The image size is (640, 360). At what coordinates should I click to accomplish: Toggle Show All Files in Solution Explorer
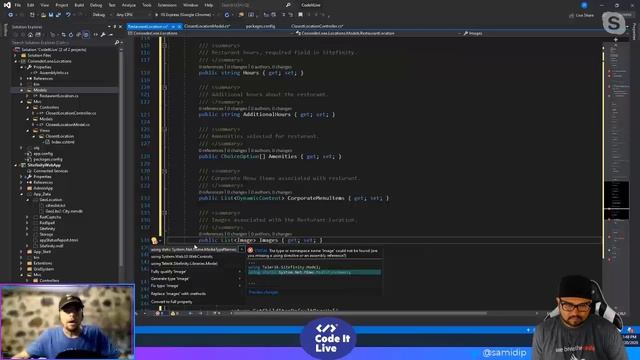coord(86,35)
